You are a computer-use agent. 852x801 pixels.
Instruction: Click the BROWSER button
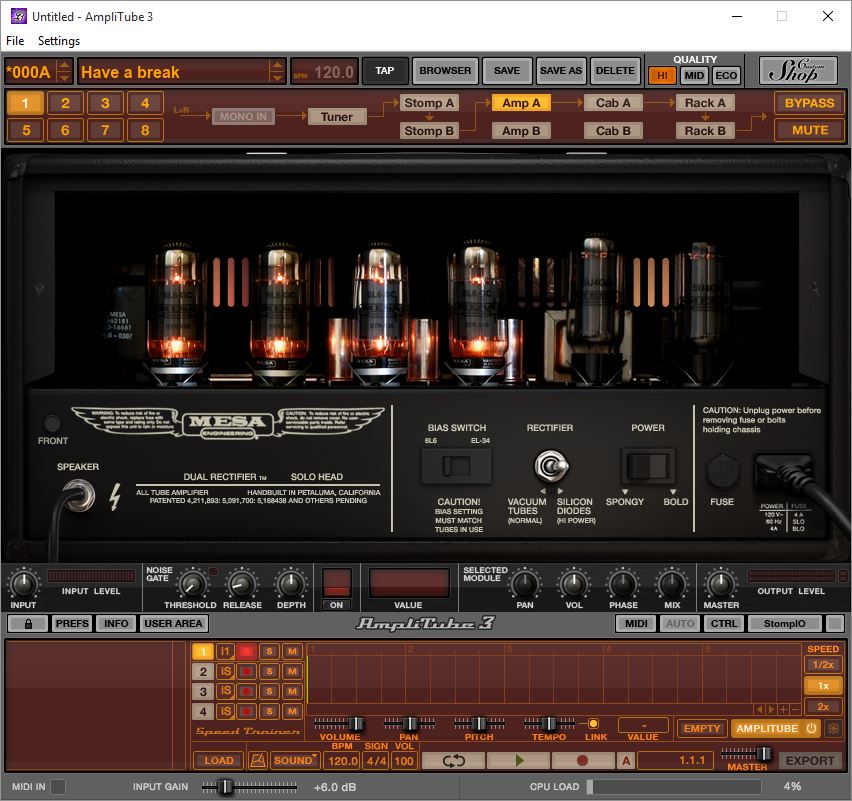(x=445, y=71)
